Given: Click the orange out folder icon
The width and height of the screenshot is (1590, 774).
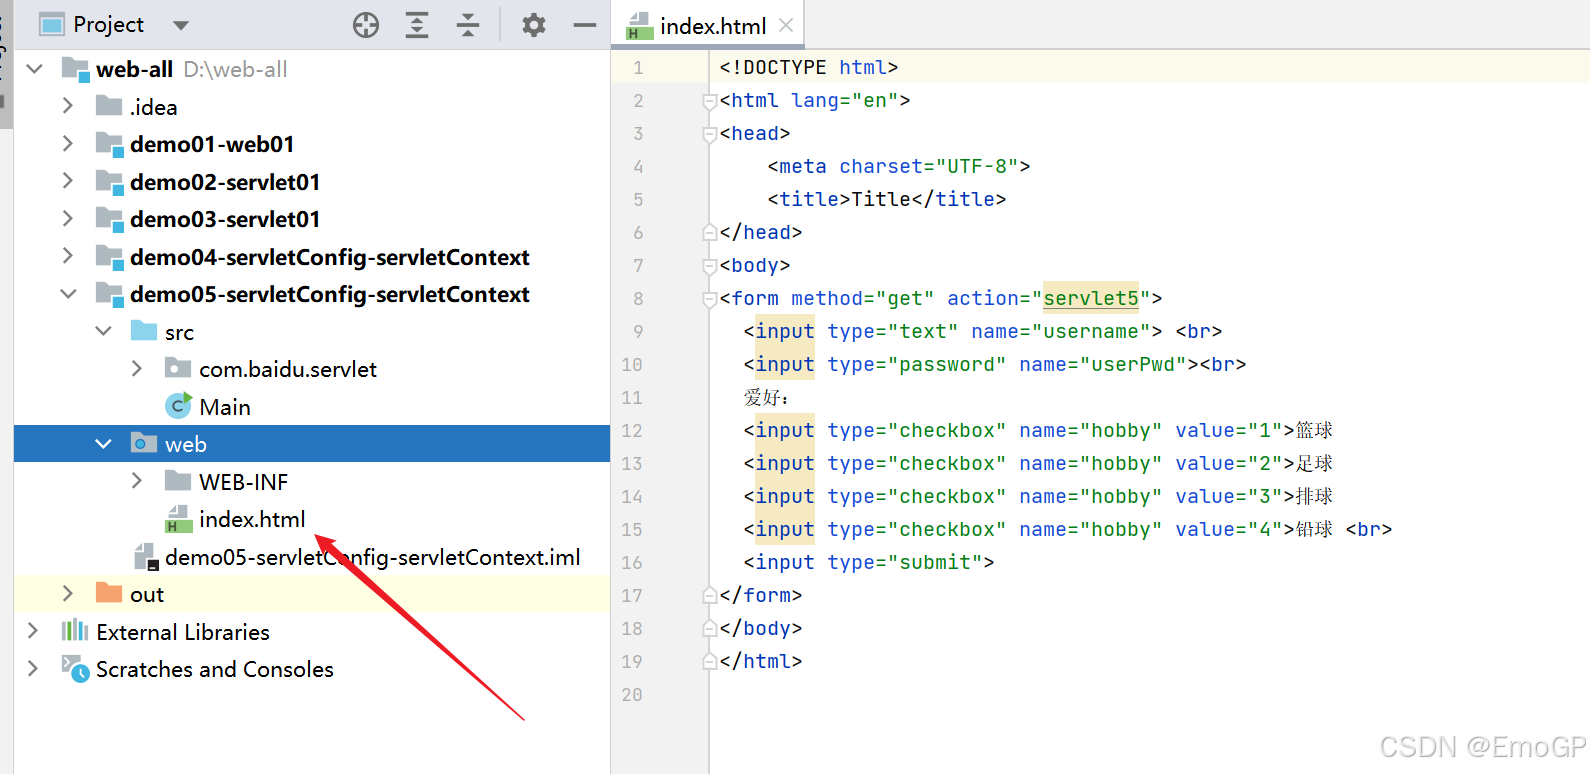Looking at the screenshot, I should click(x=109, y=593).
